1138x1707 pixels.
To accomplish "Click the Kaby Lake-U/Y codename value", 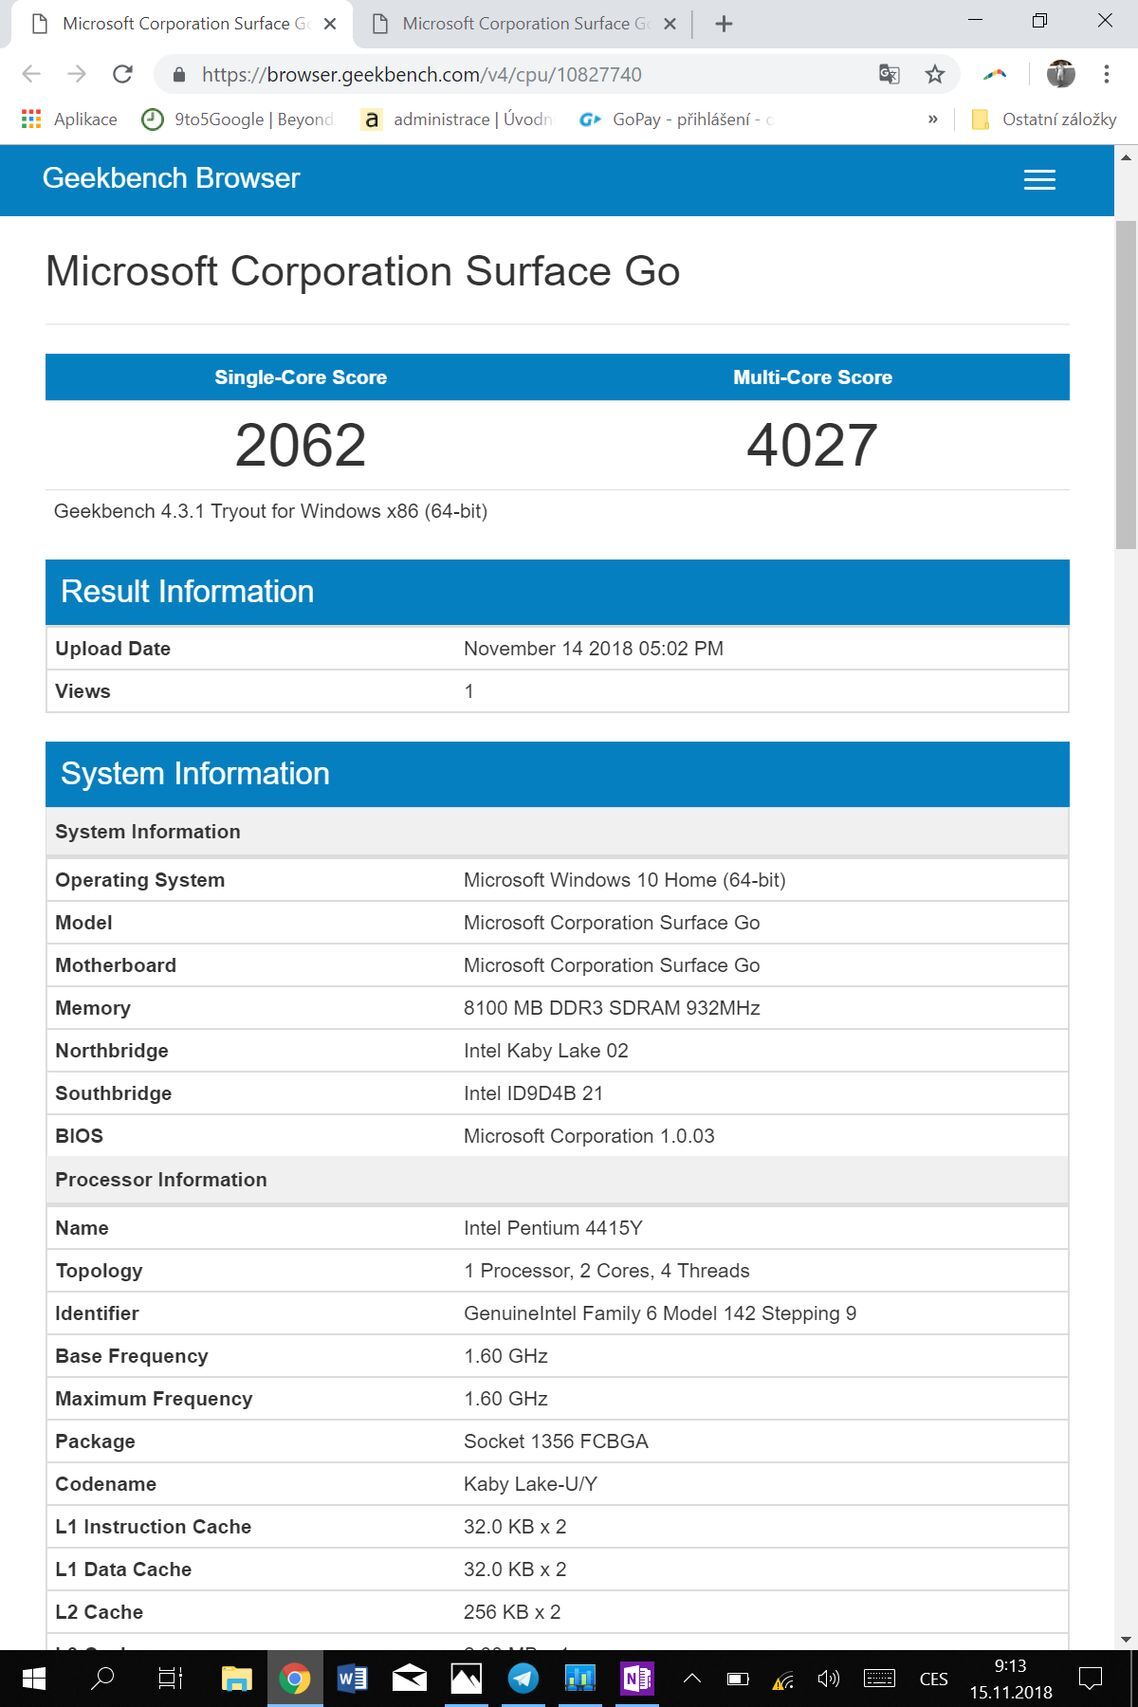I will [530, 1484].
